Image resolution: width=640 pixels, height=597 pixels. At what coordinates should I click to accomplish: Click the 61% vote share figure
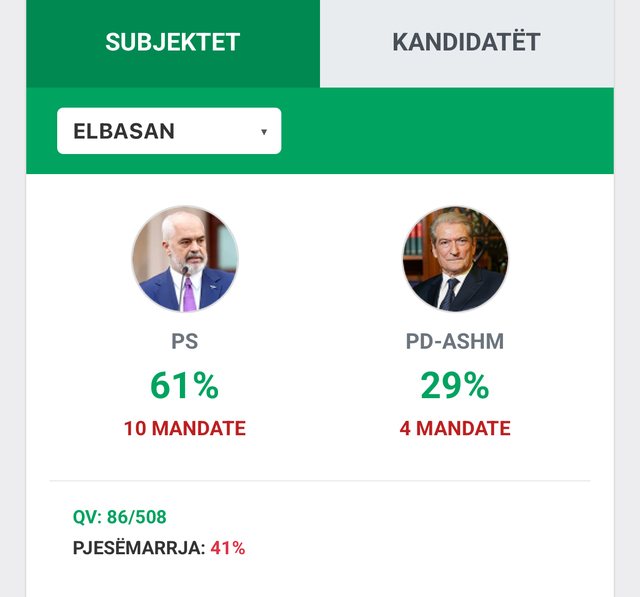[184, 385]
